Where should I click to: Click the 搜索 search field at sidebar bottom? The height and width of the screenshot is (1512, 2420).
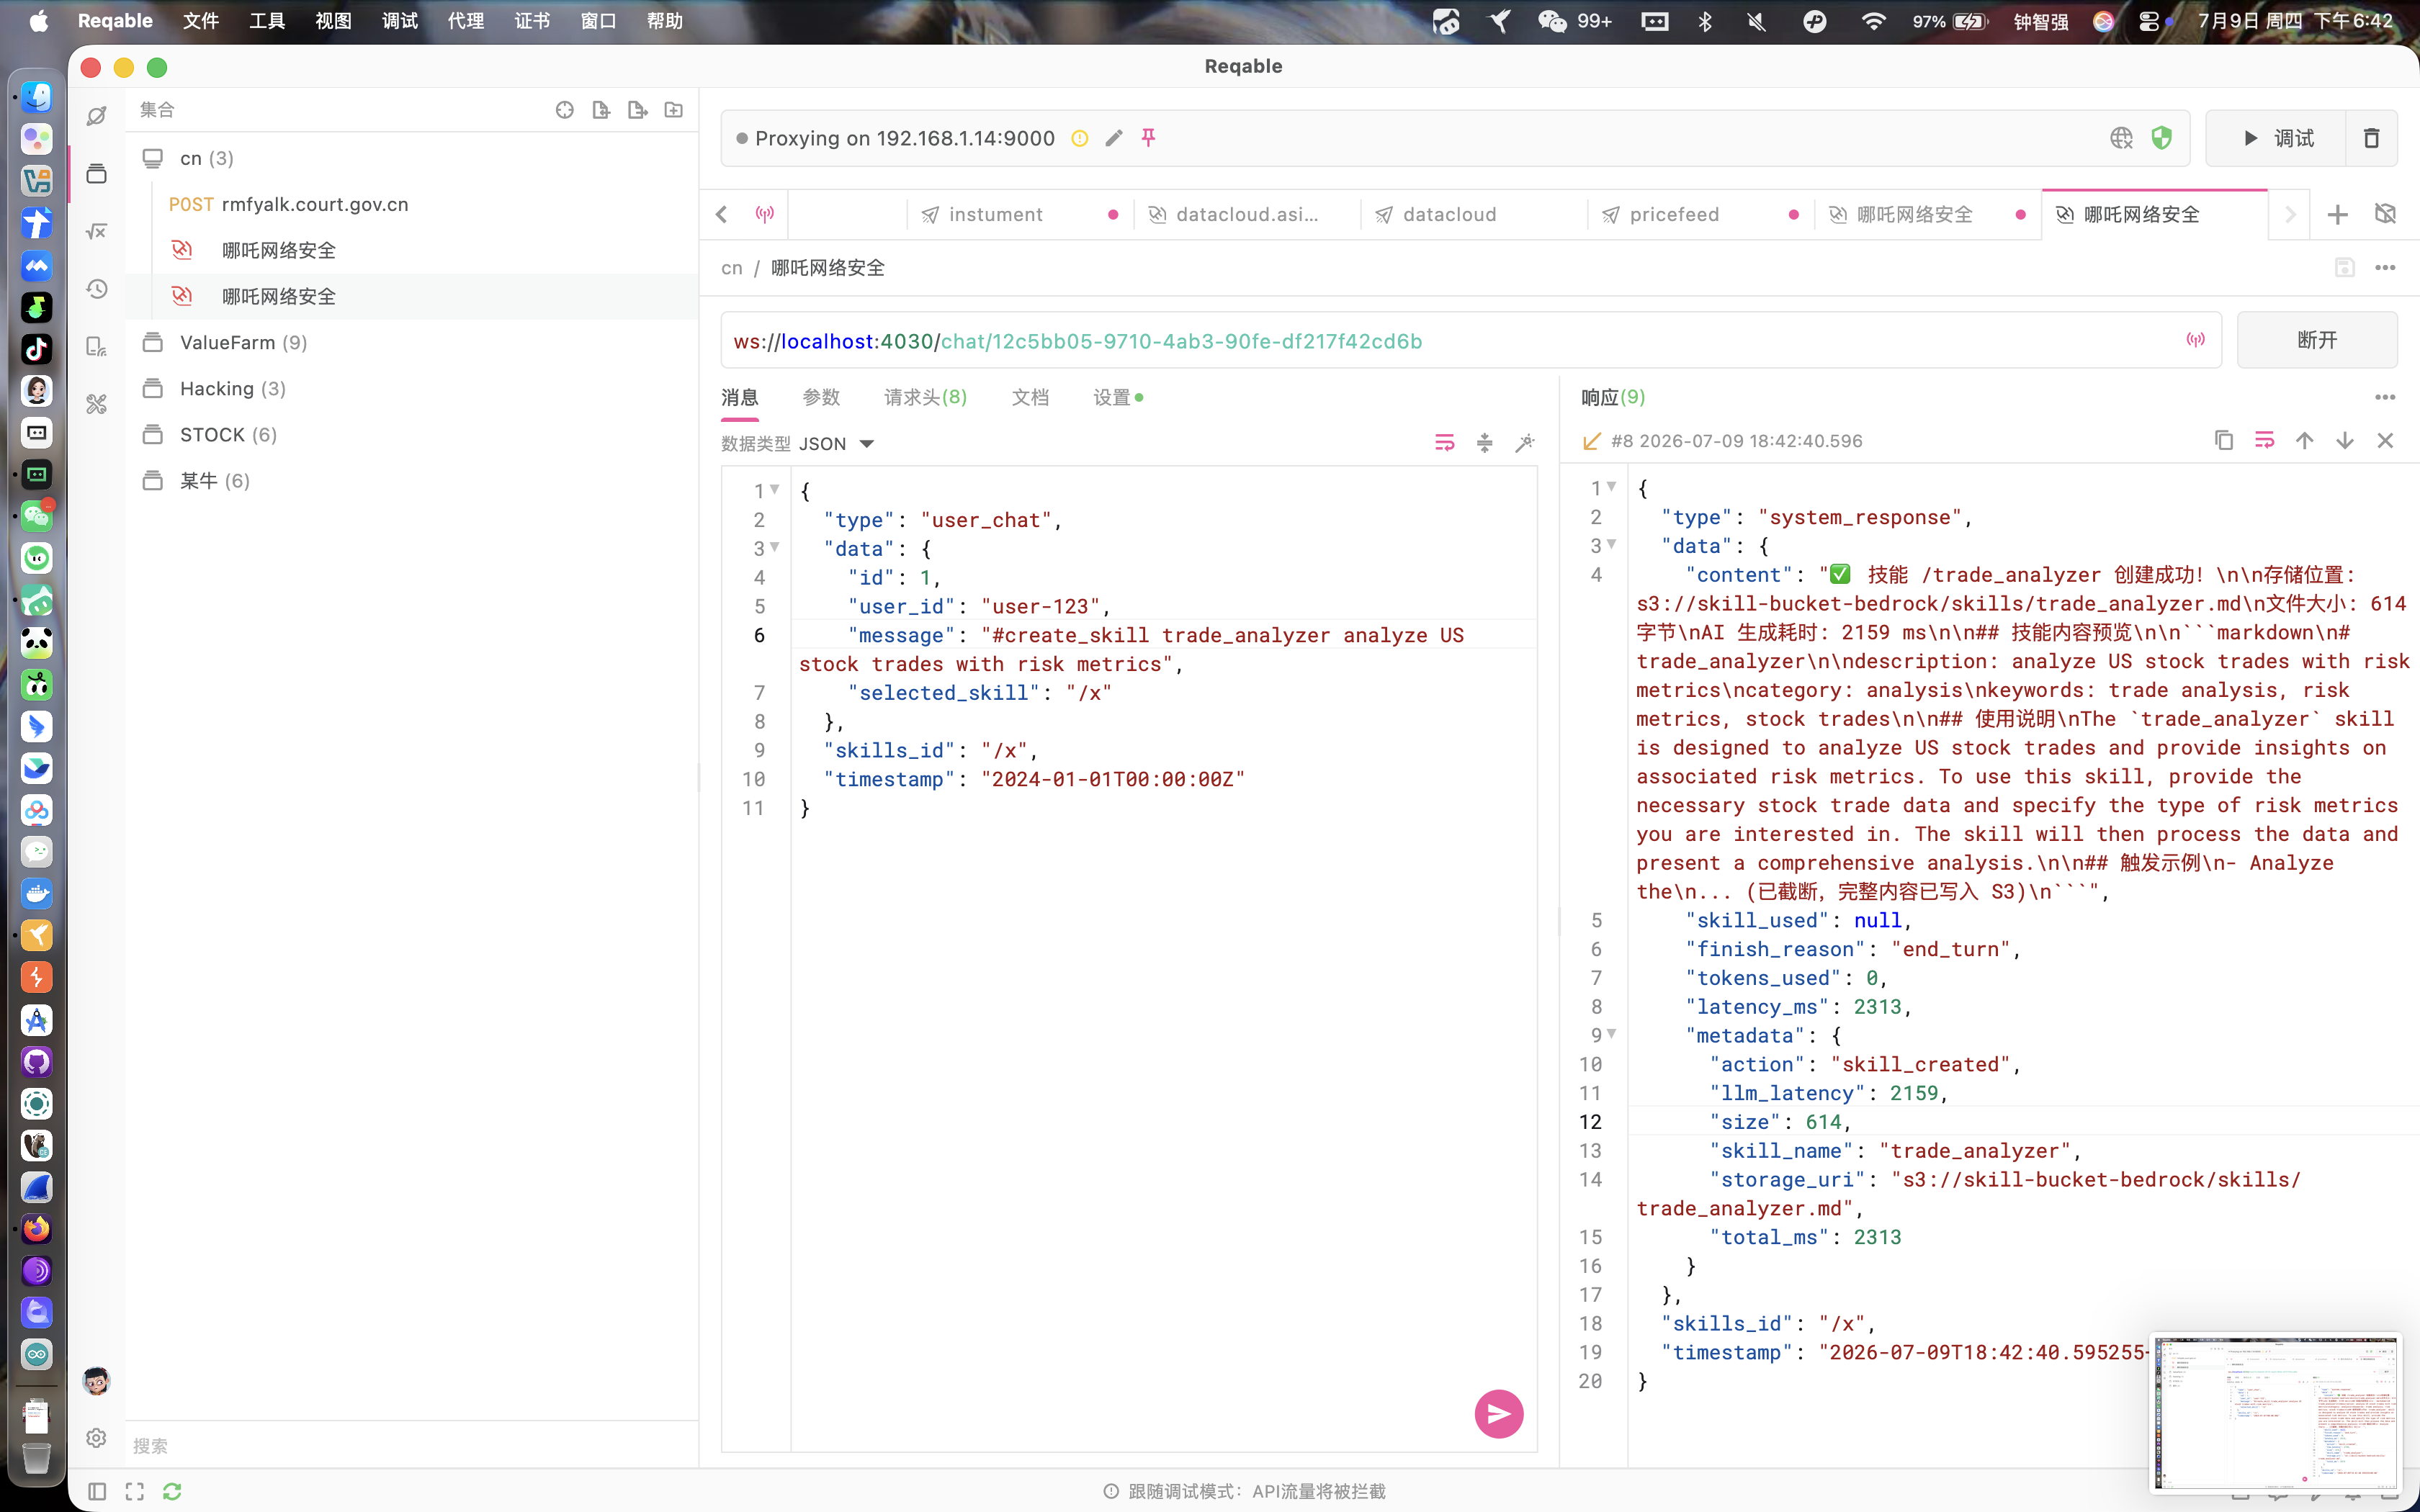click(412, 1445)
